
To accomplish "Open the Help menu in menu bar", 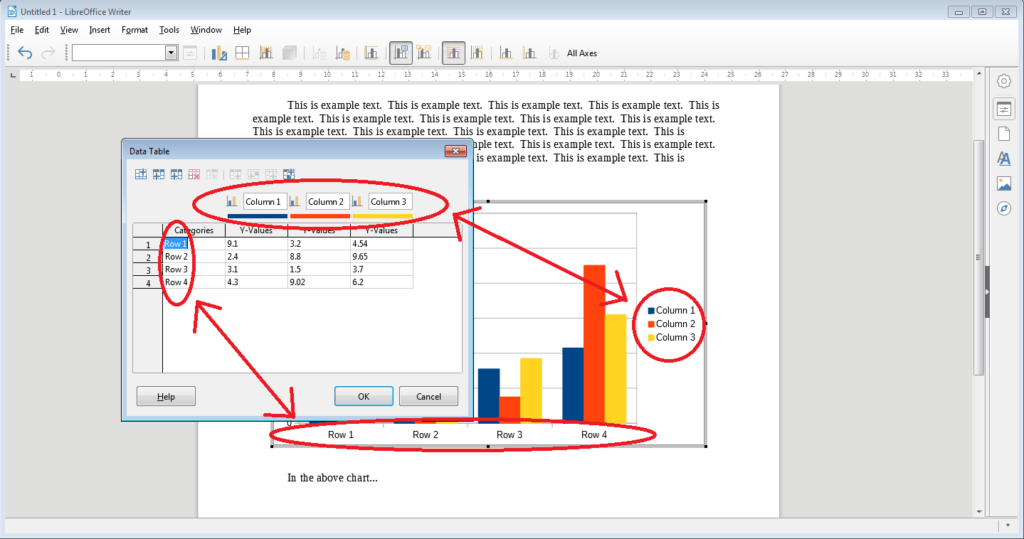I will tap(242, 29).
